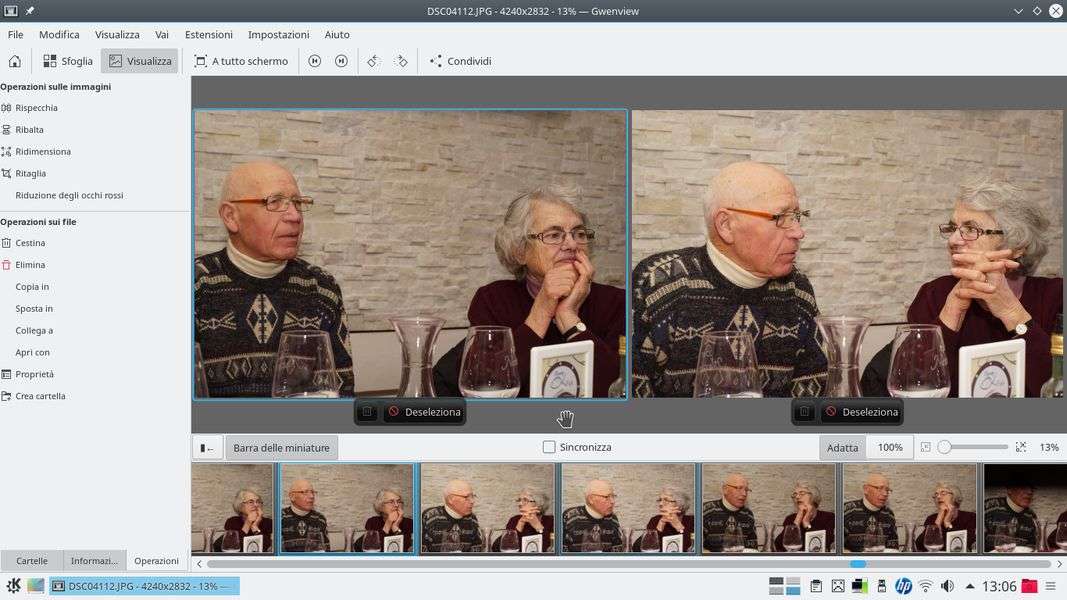Viewport: 1067px width, 600px height.
Task: Click the previous image toolbar icon
Action: click(314, 61)
